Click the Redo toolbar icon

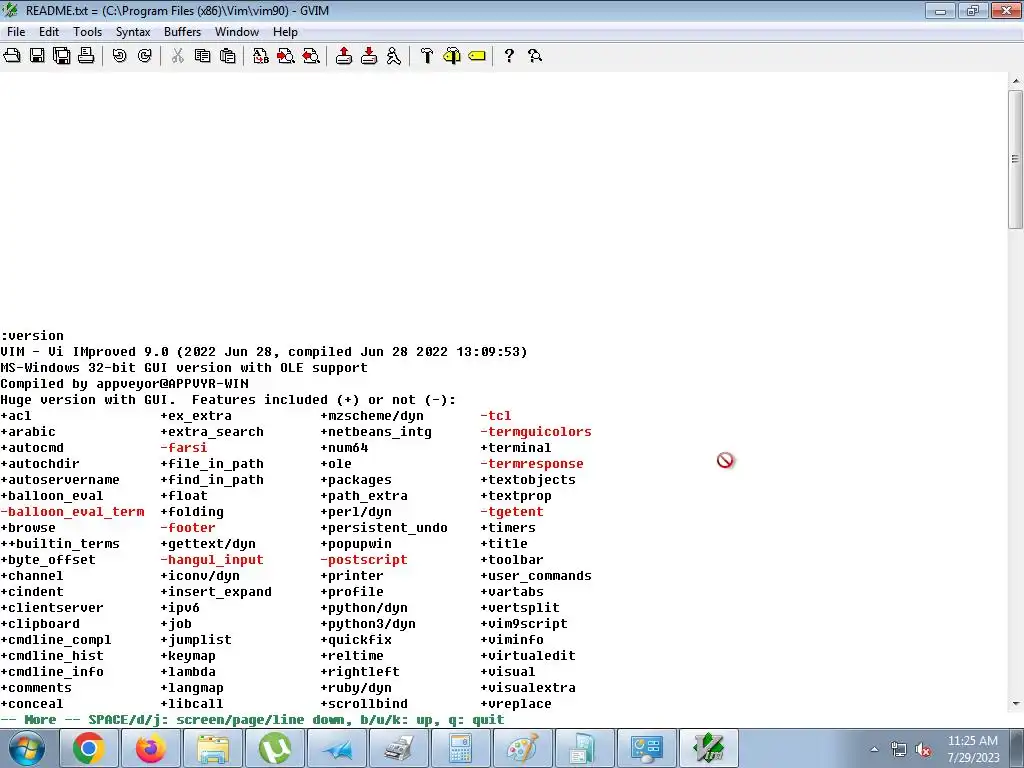[x=145, y=56]
